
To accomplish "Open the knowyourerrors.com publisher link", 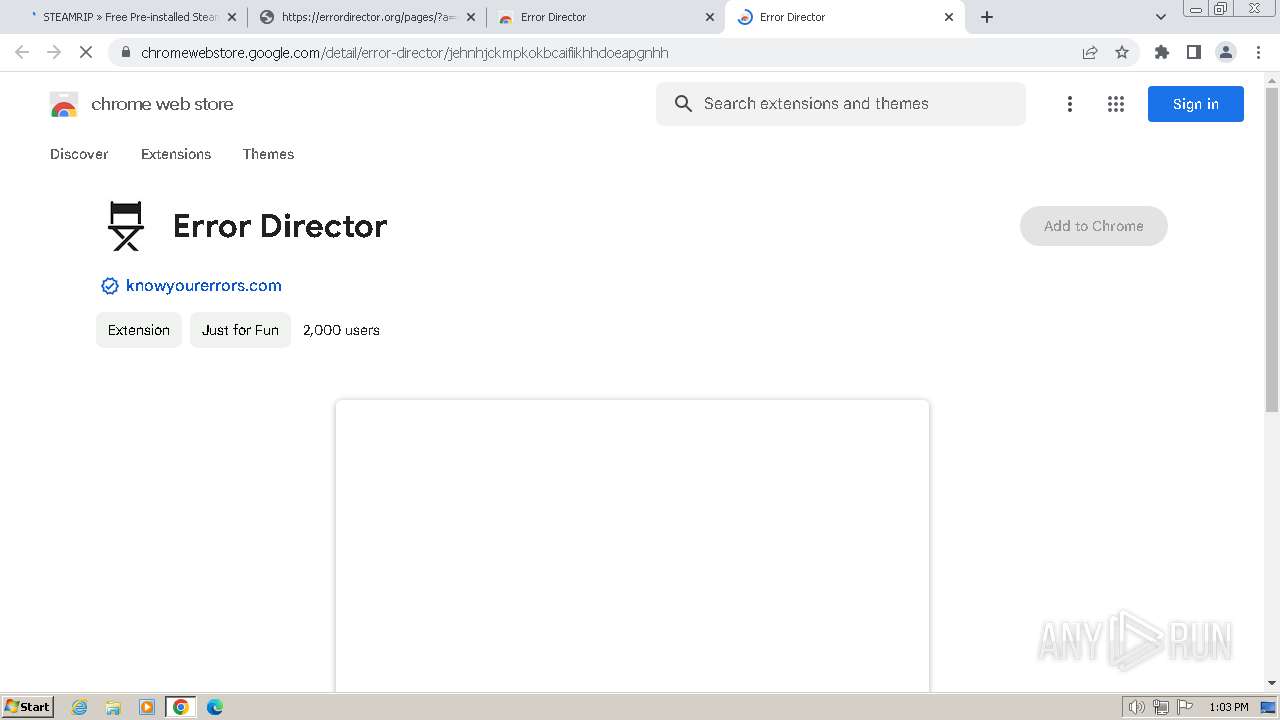I will 204,286.
